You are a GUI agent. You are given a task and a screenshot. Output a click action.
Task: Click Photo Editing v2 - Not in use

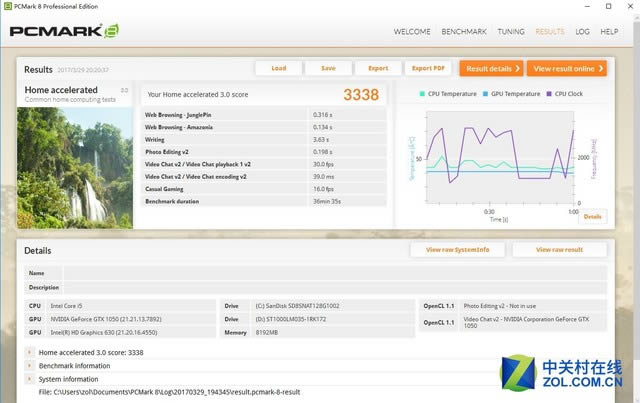coord(500,306)
